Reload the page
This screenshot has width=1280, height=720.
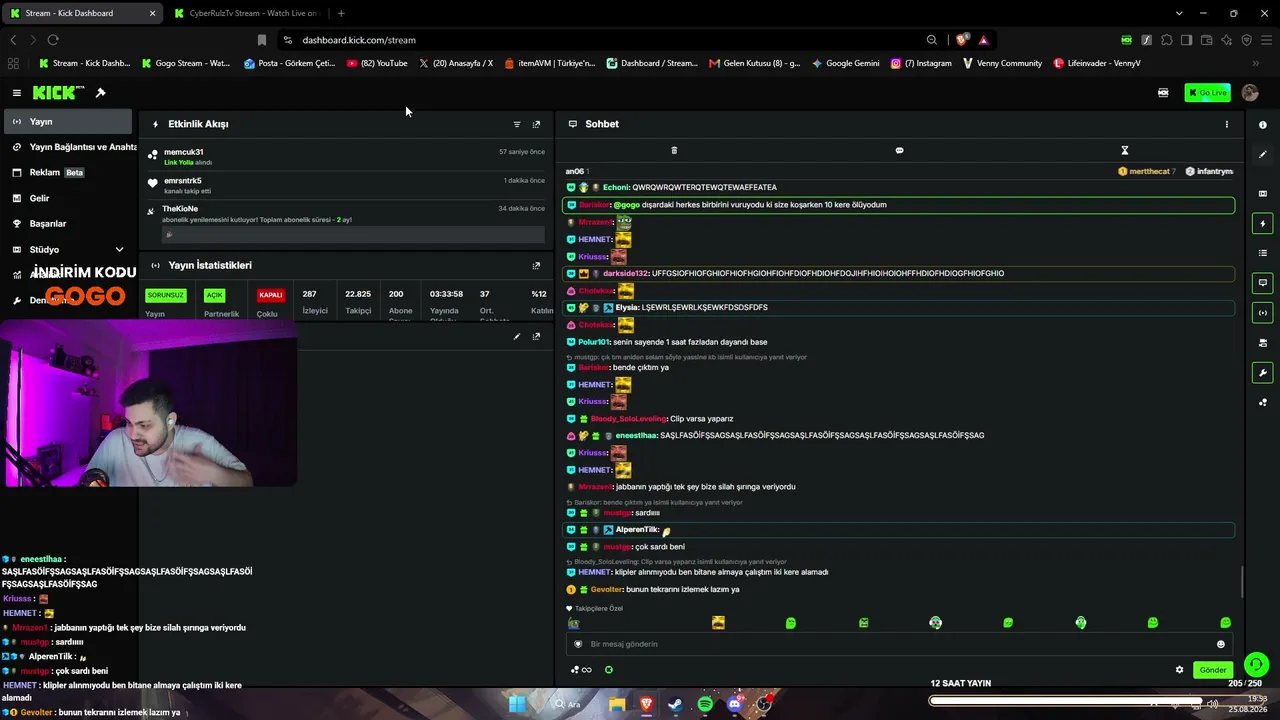[53, 40]
